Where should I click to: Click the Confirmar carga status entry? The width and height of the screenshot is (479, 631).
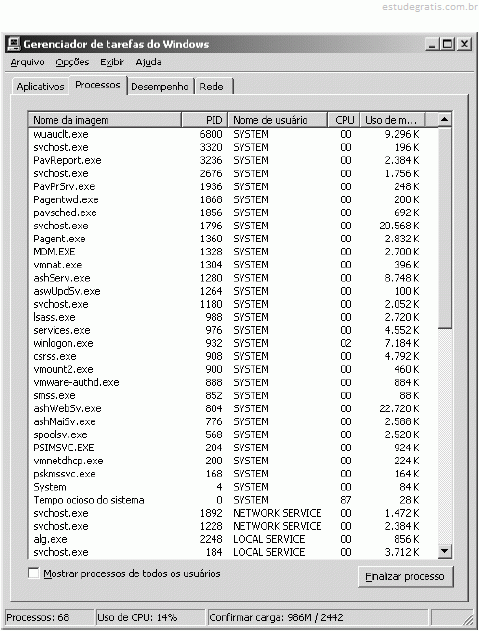tap(318, 617)
